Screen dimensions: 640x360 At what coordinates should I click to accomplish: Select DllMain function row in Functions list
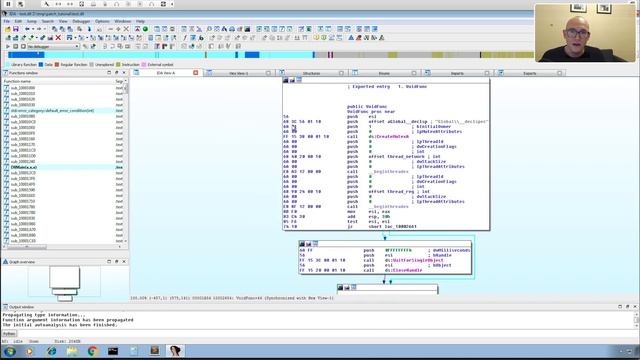63,167
